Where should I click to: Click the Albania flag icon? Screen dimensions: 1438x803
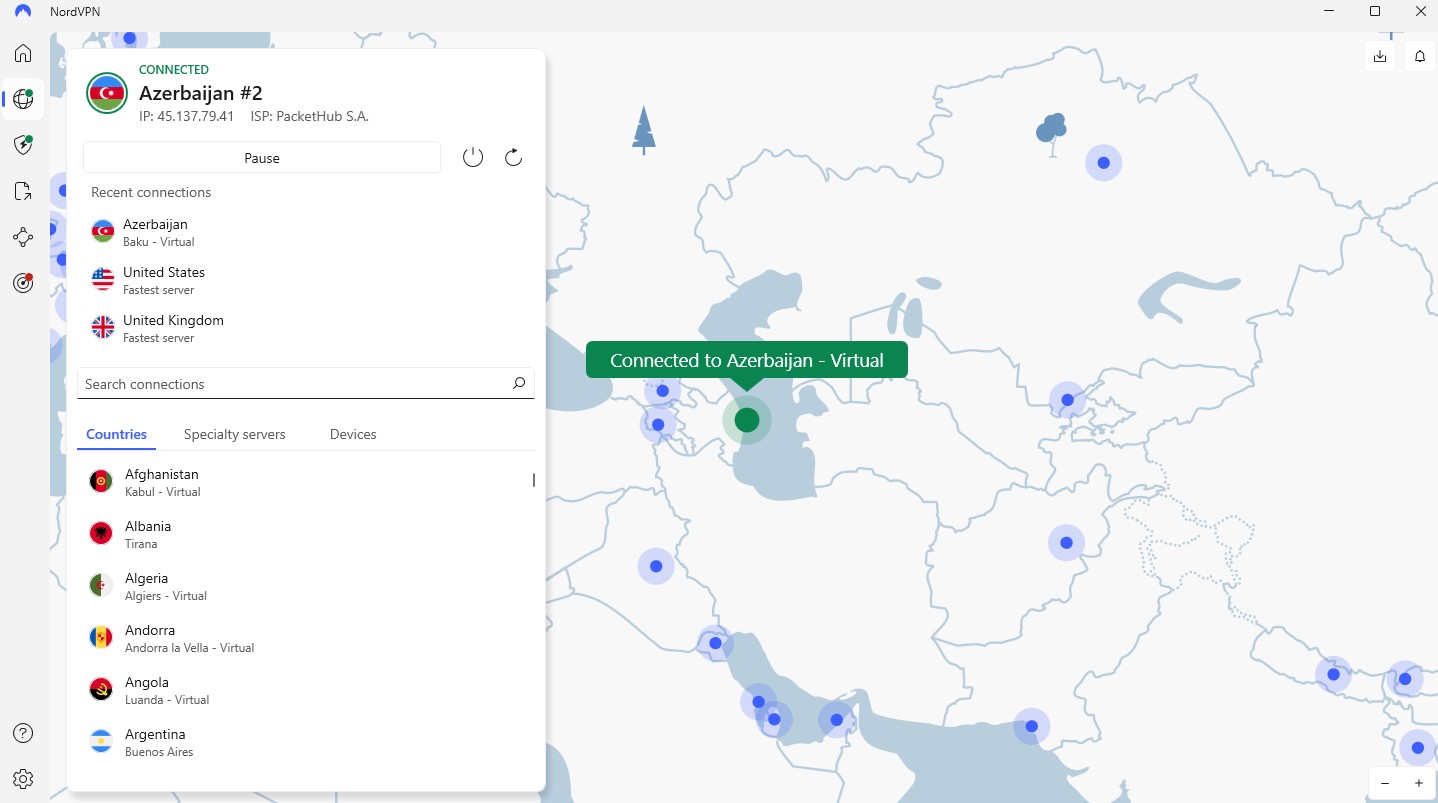pyautogui.click(x=101, y=534)
